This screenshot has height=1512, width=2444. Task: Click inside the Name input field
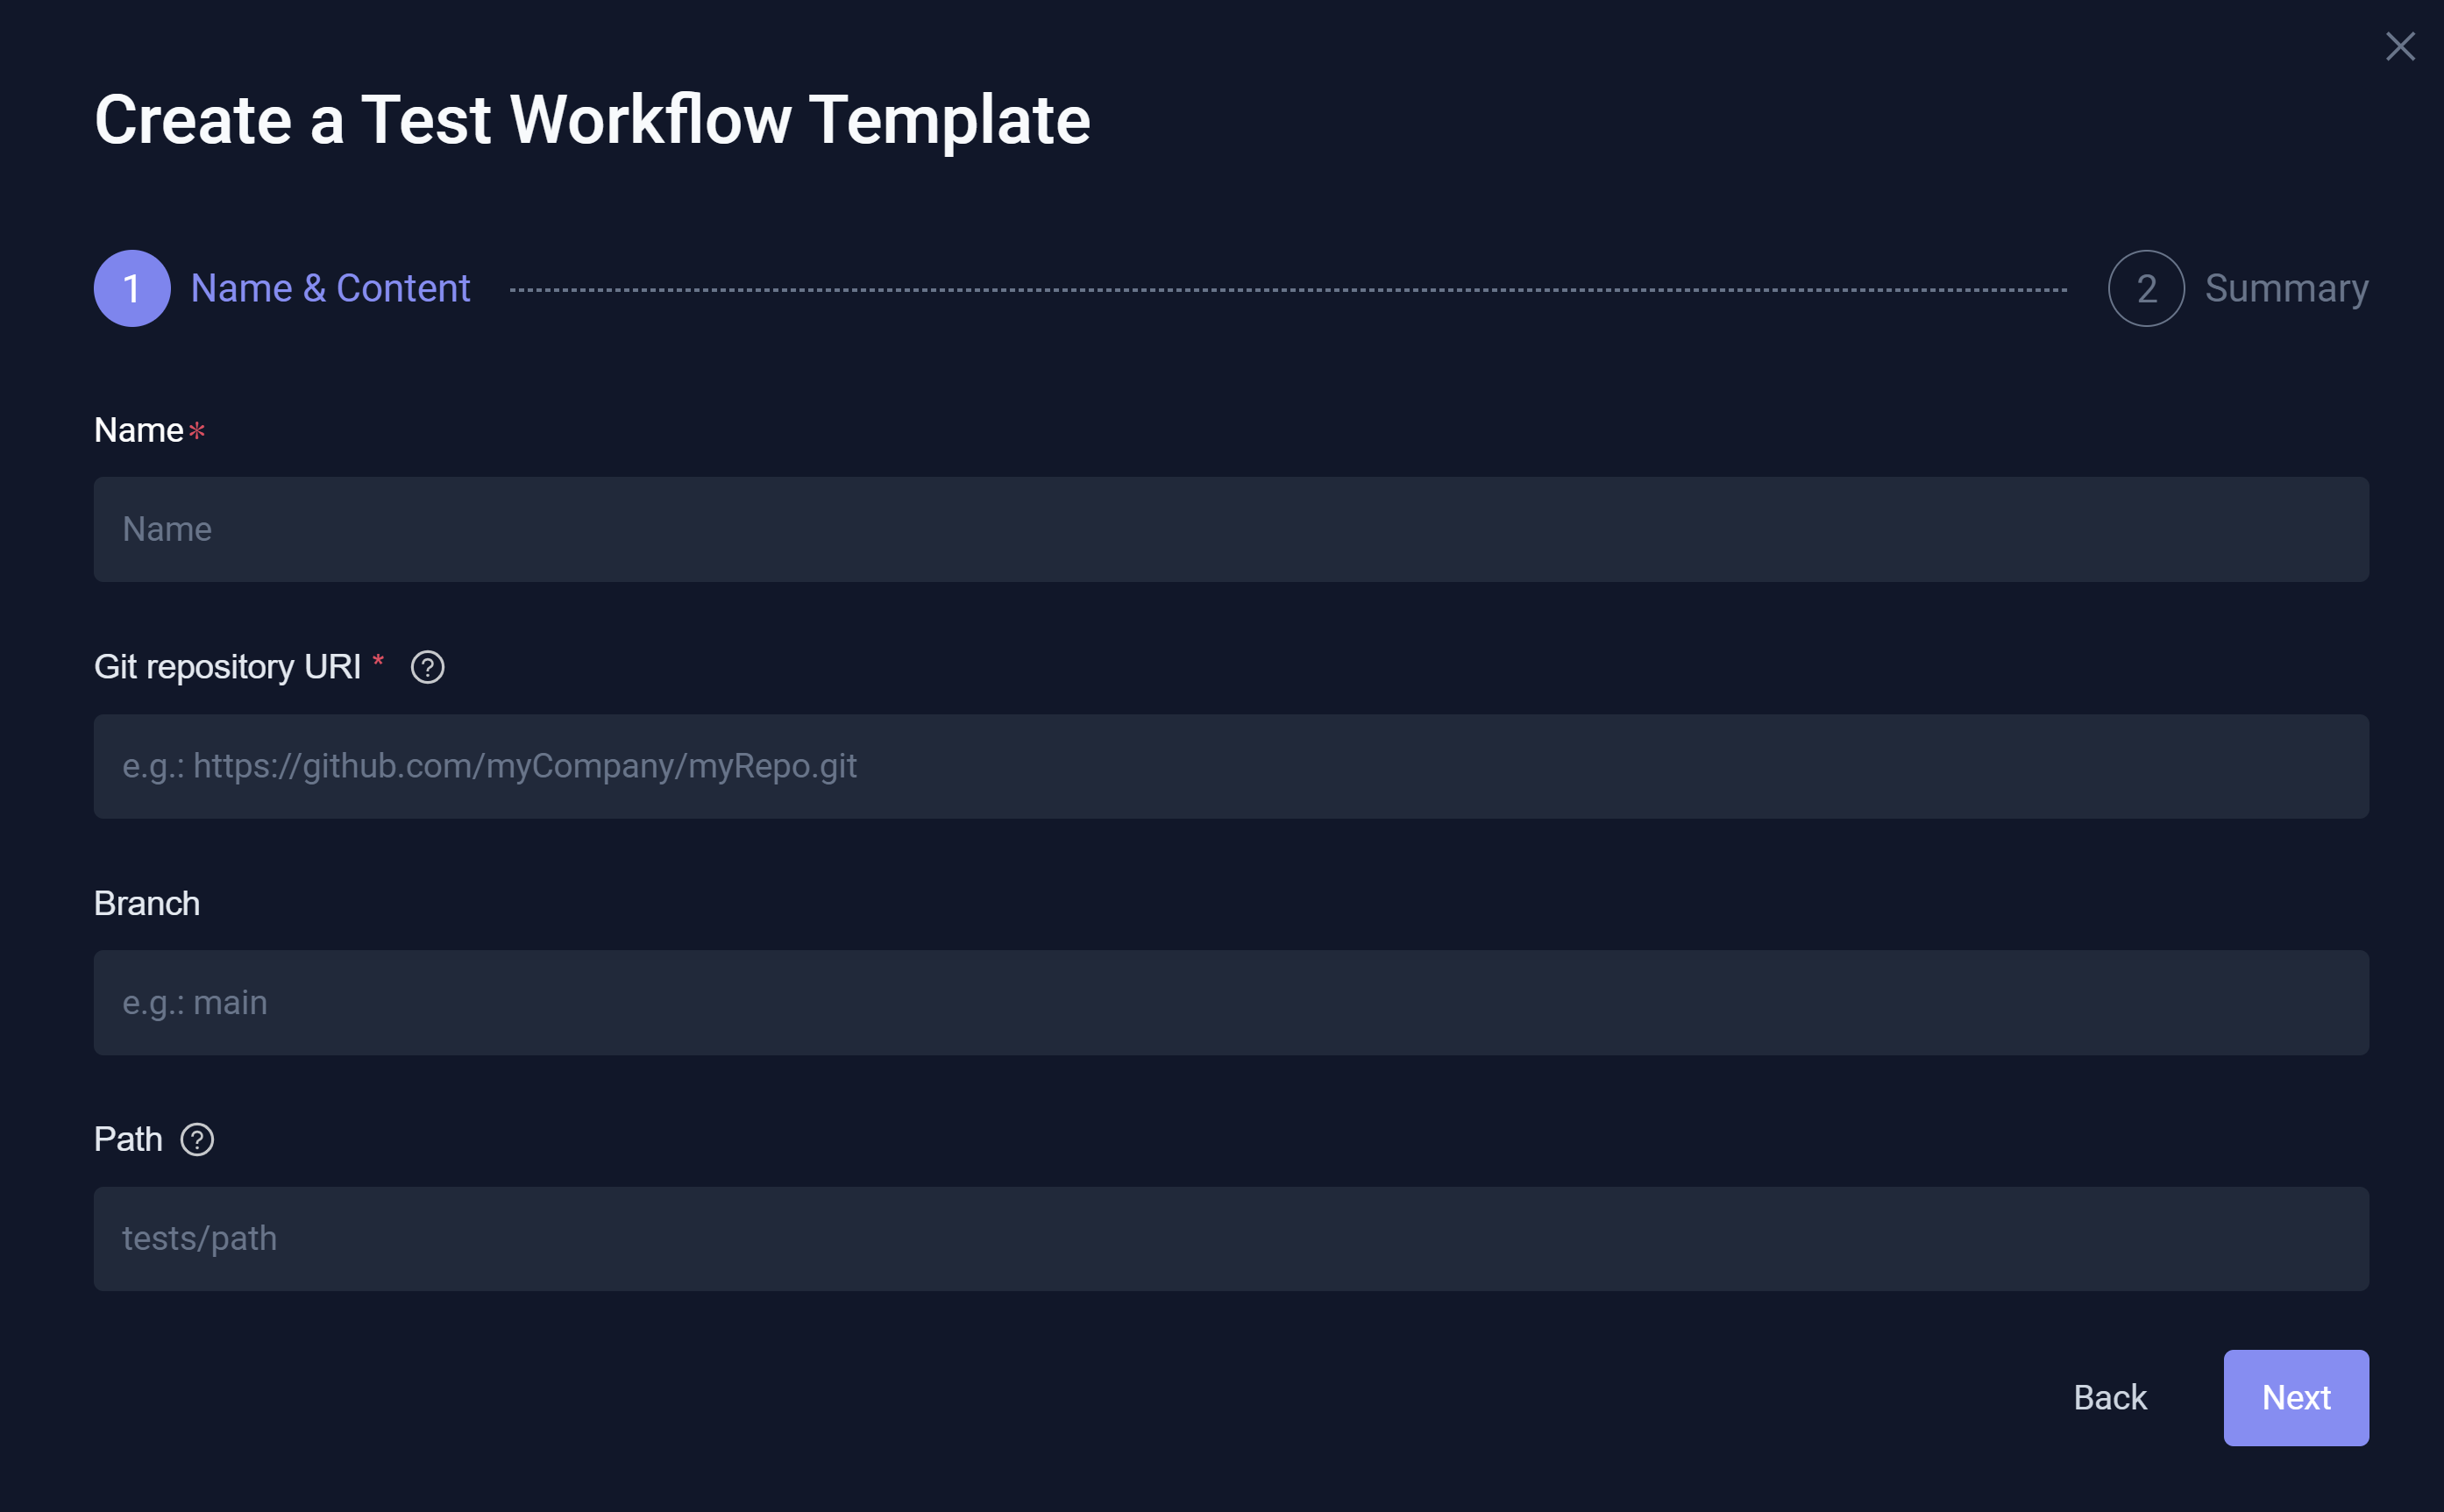[1230, 529]
